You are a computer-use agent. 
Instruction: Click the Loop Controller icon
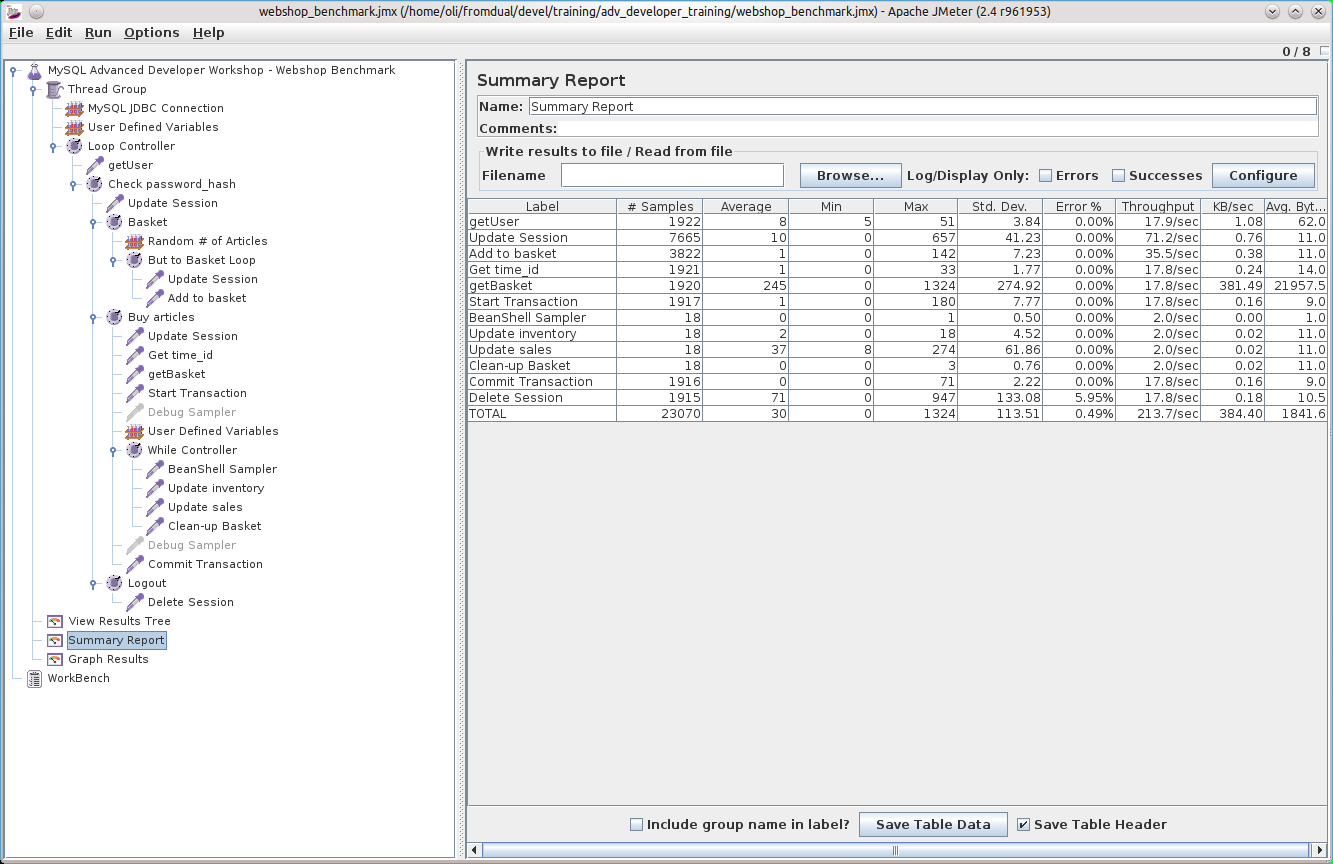point(75,146)
